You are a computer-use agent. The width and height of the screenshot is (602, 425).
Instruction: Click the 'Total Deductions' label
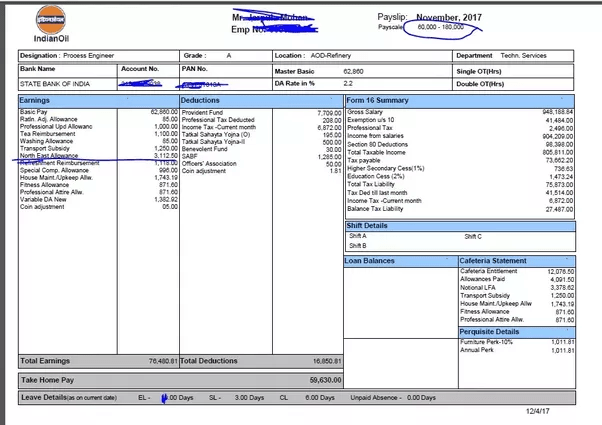click(x=208, y=361)
